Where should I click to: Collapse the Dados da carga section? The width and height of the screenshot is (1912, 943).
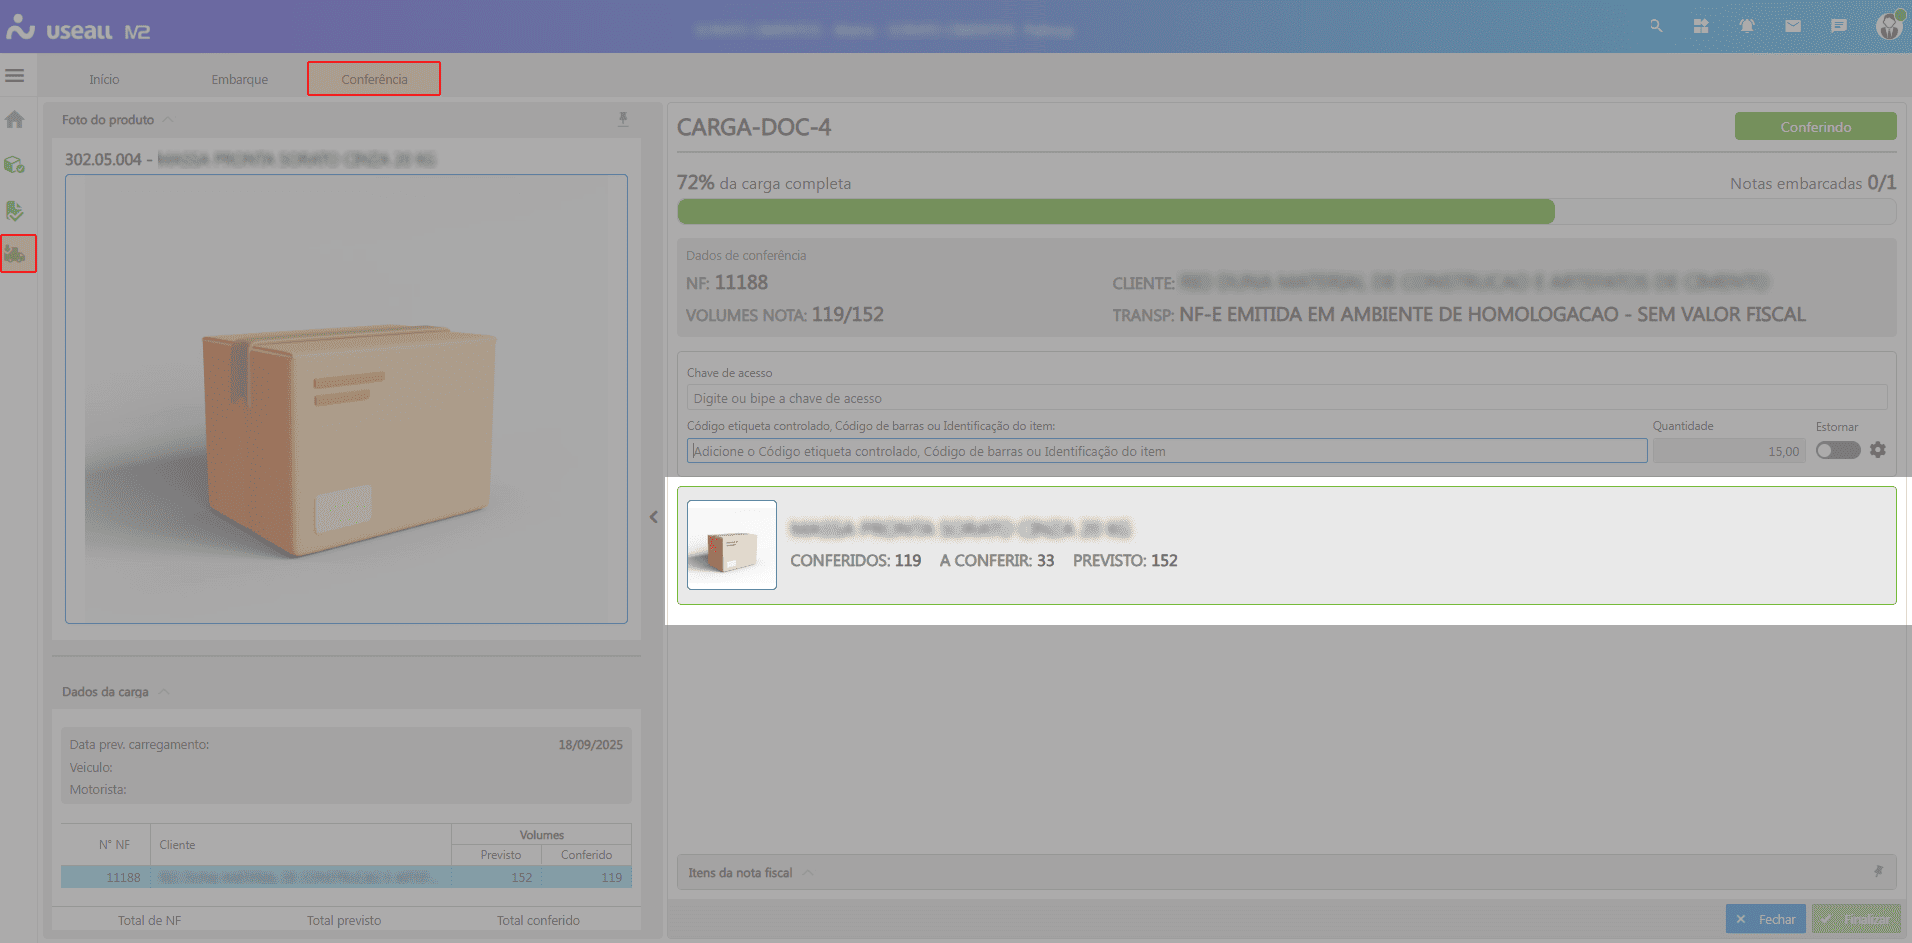point(164,692)
